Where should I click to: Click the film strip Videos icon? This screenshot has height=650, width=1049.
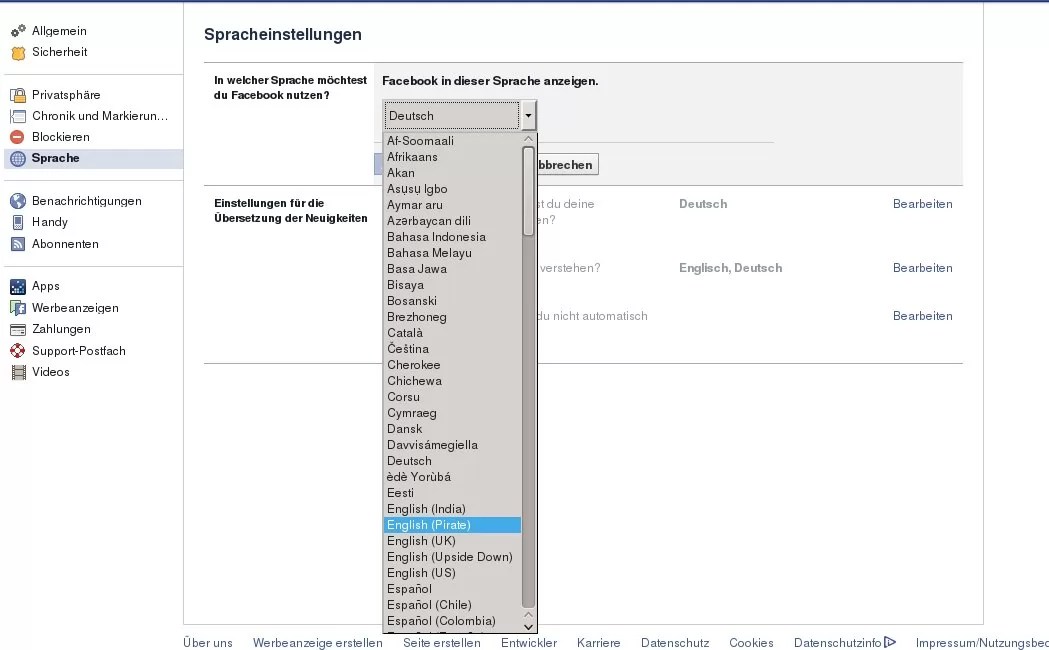(x=18, y=372)
